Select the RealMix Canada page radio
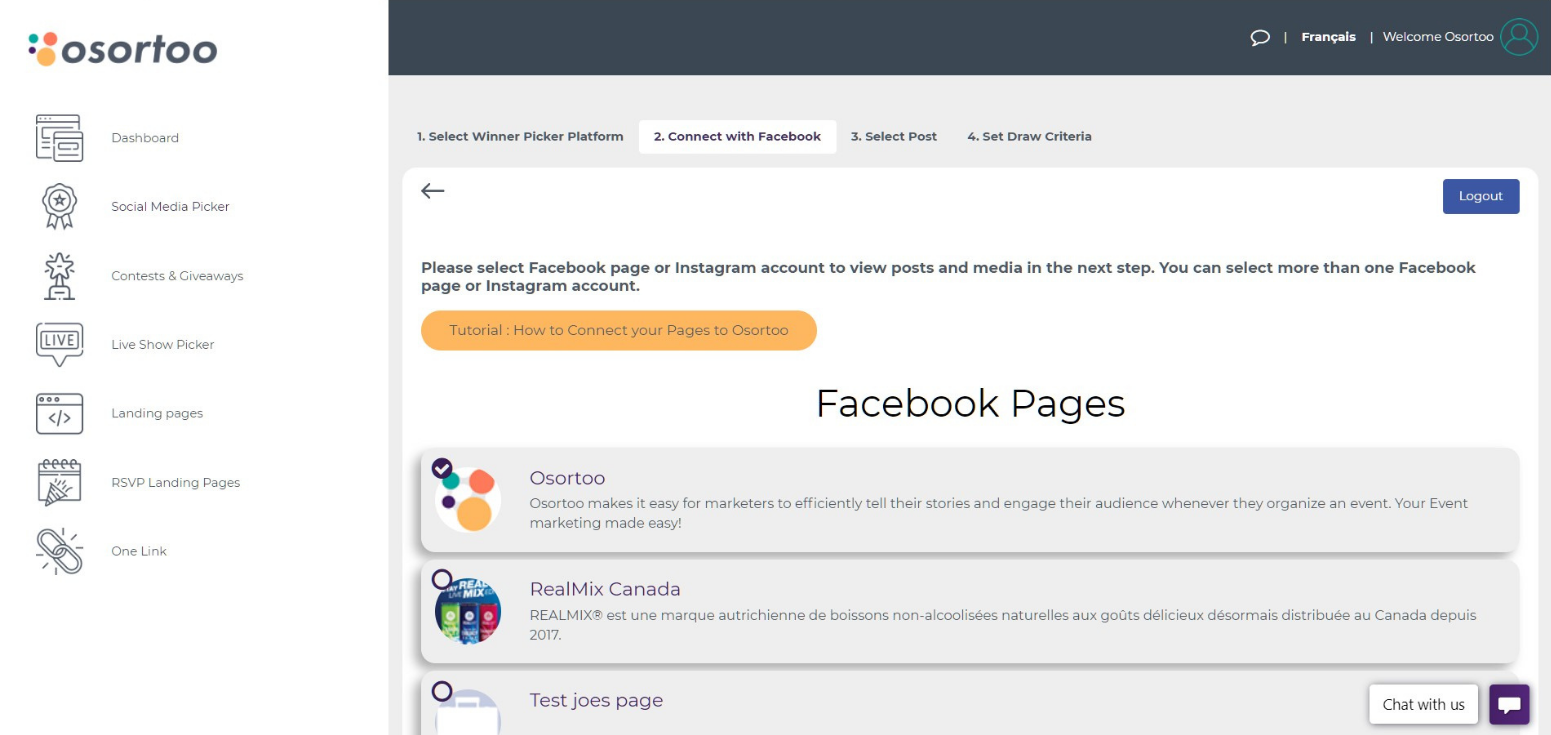Viewport: 1551px width, 735px height. (442, 579)
